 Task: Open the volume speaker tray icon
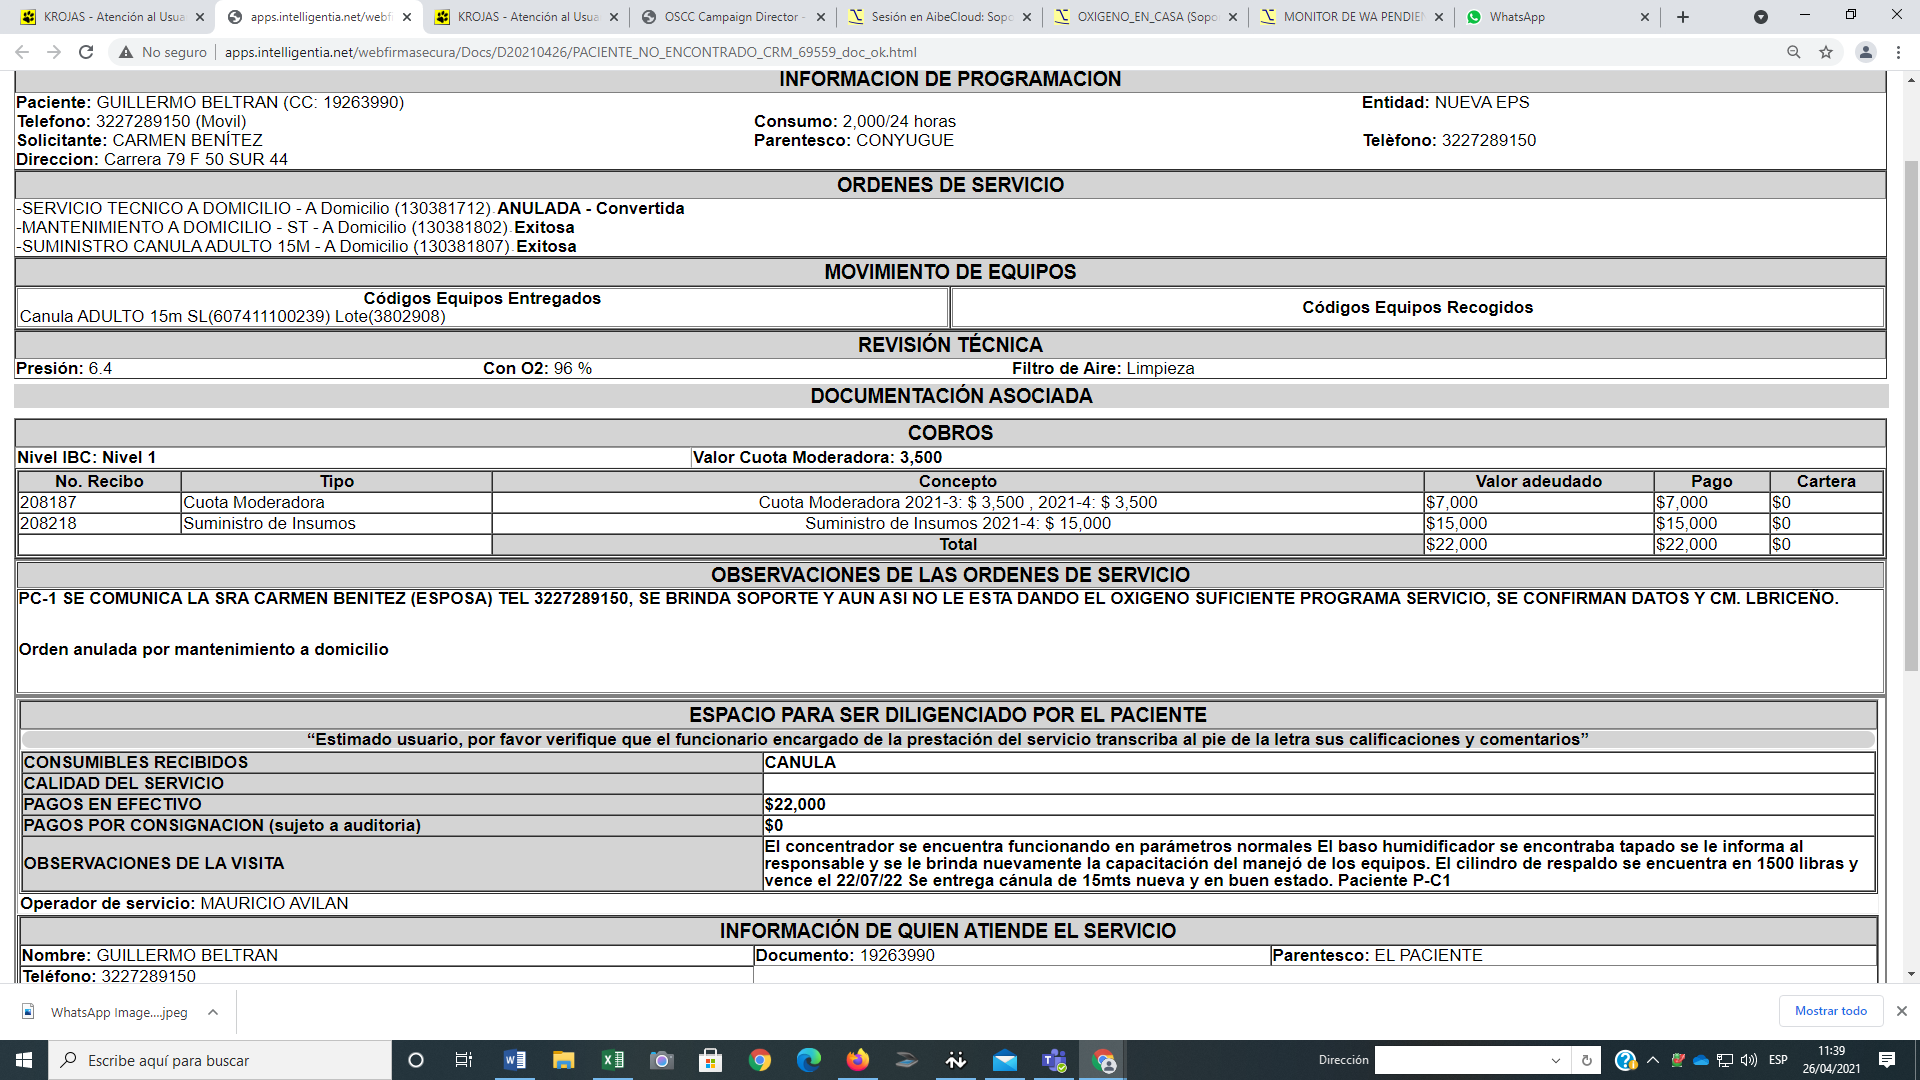point(1749,1060)
